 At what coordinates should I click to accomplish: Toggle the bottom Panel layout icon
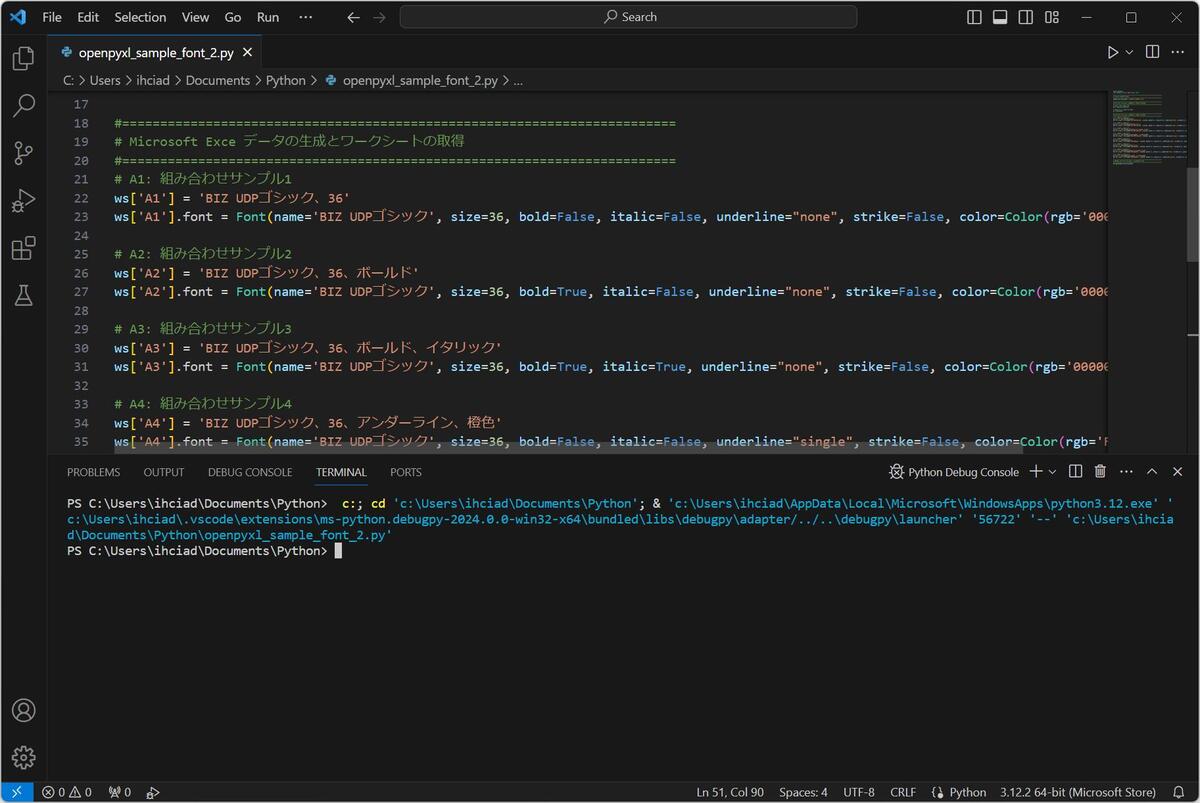coord(1000,17)
